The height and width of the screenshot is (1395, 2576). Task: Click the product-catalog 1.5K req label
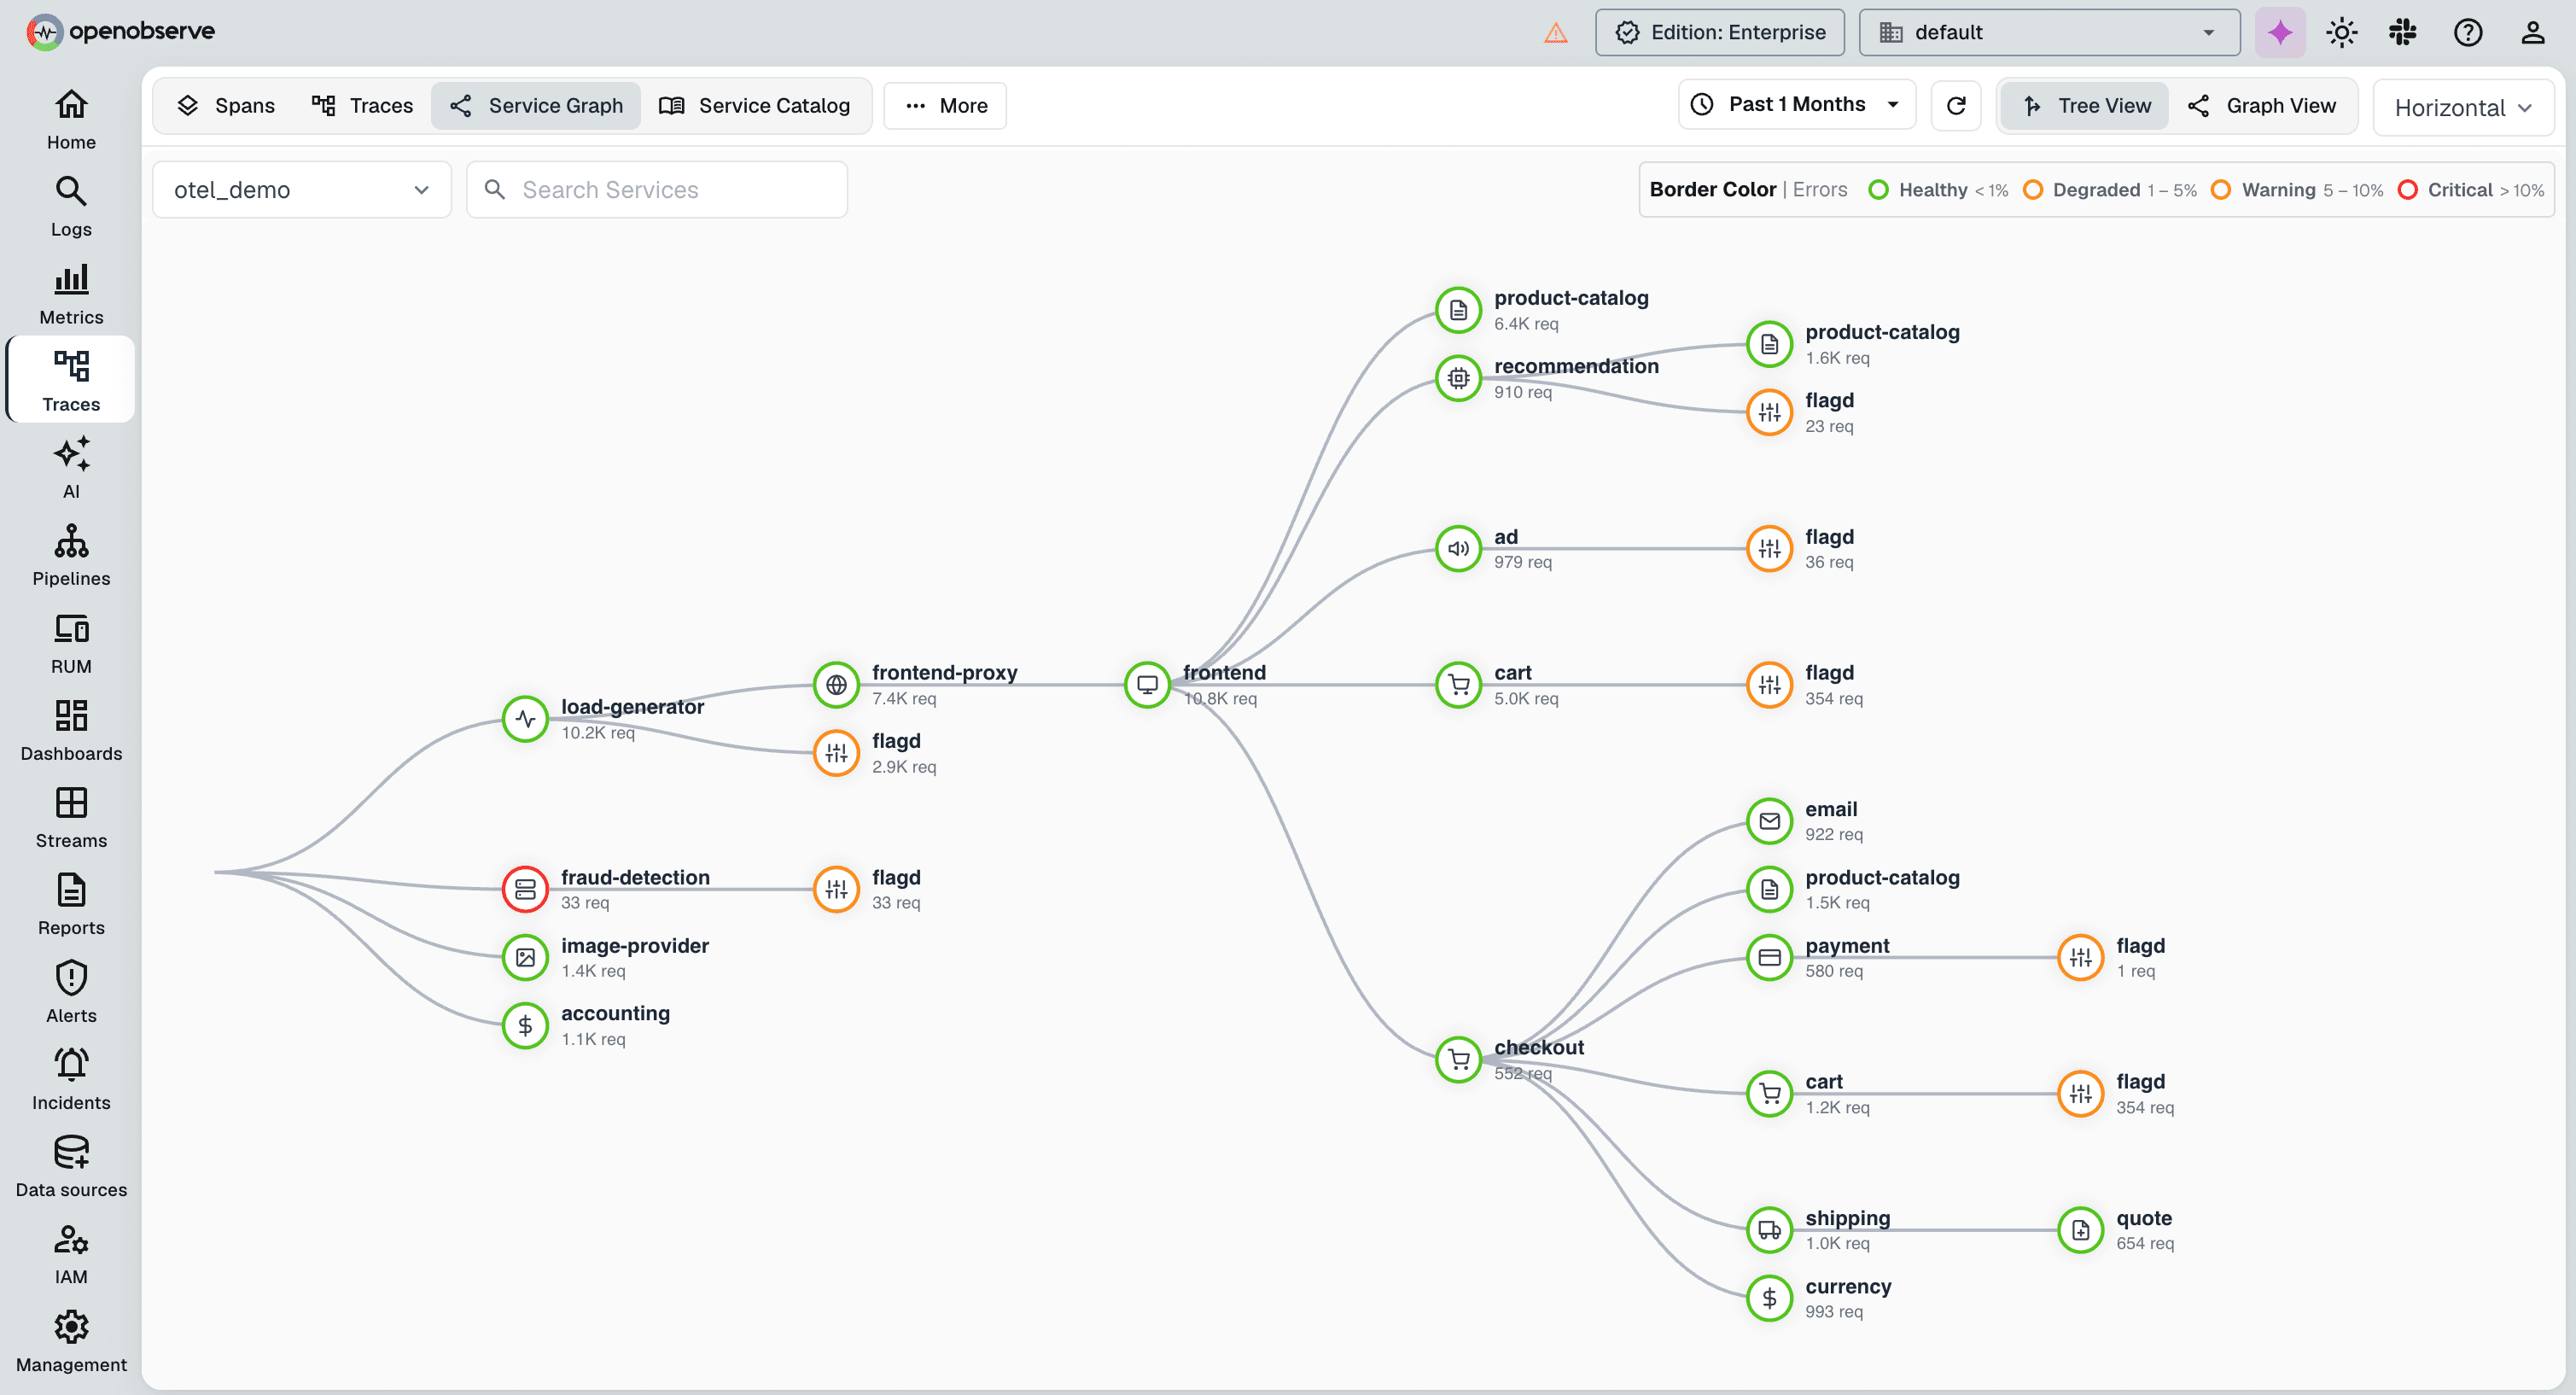tap(1882, 889)
